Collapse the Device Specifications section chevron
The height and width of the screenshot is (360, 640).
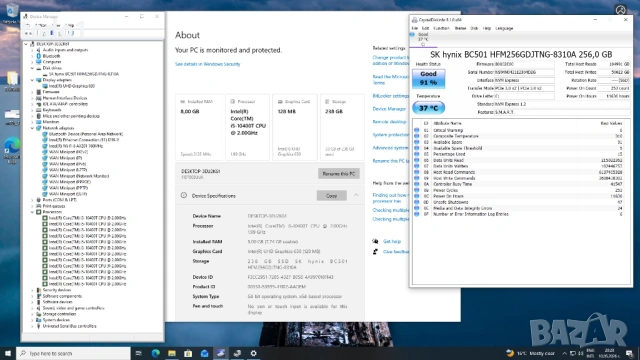tap(356, 196)
